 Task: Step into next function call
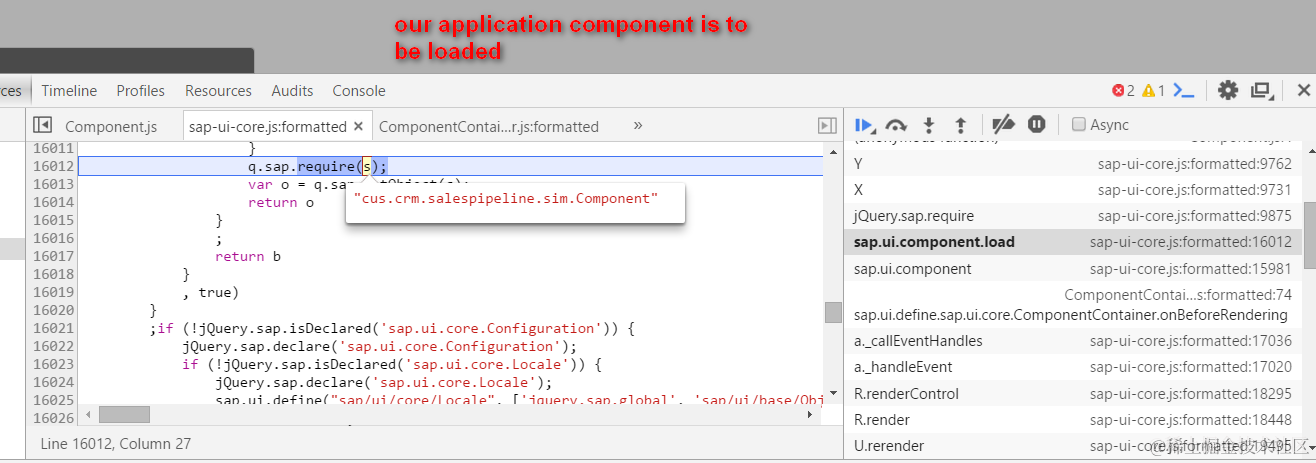click(x=929, y=125)
